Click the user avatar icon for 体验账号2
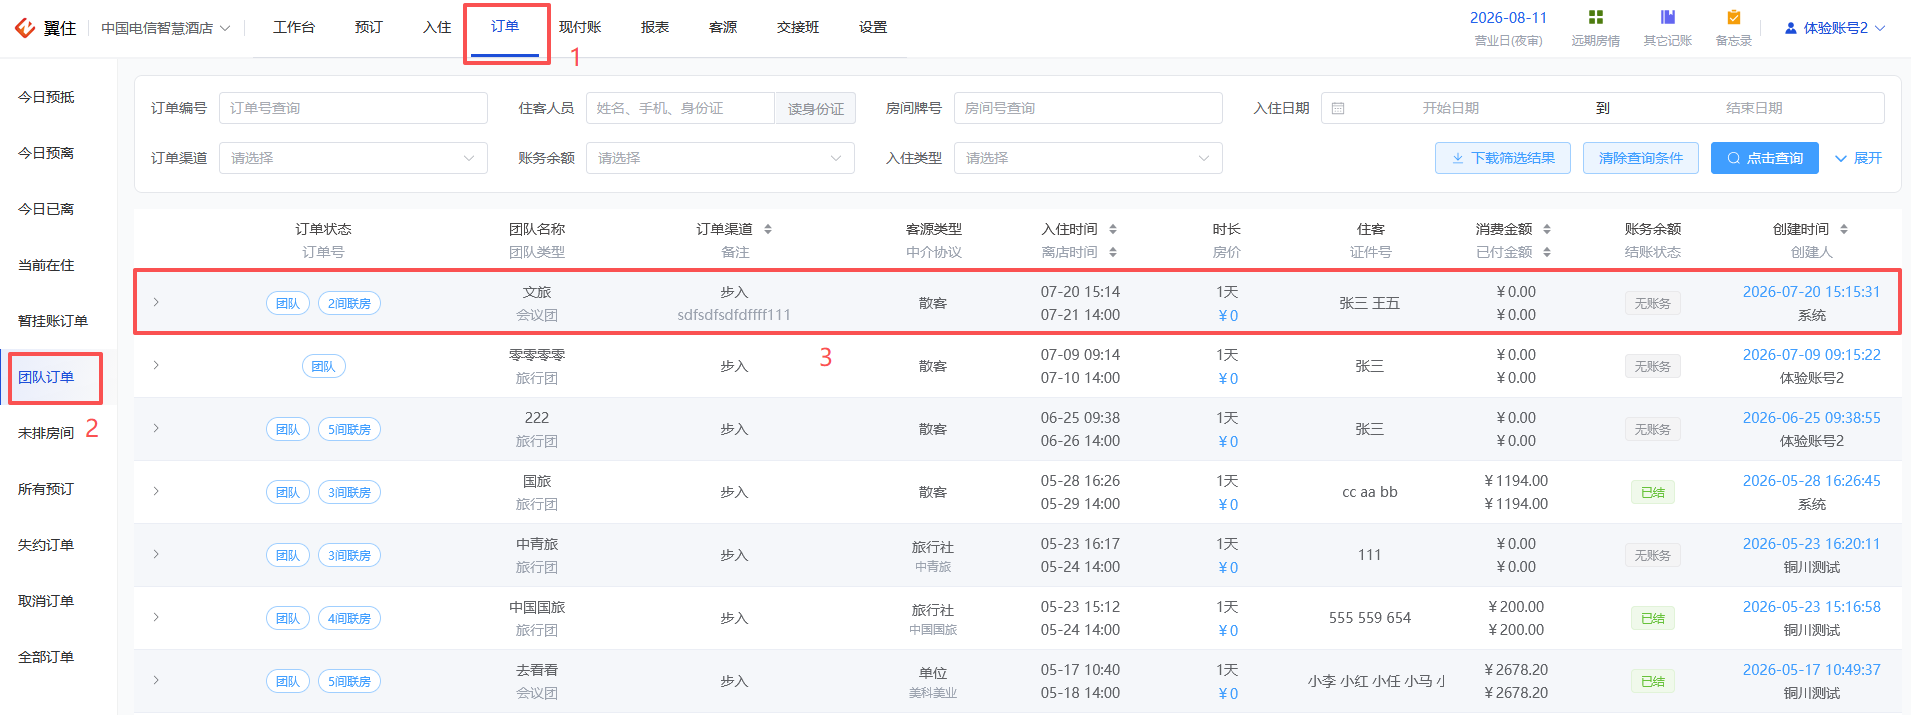 click(x=1791, y=28)
